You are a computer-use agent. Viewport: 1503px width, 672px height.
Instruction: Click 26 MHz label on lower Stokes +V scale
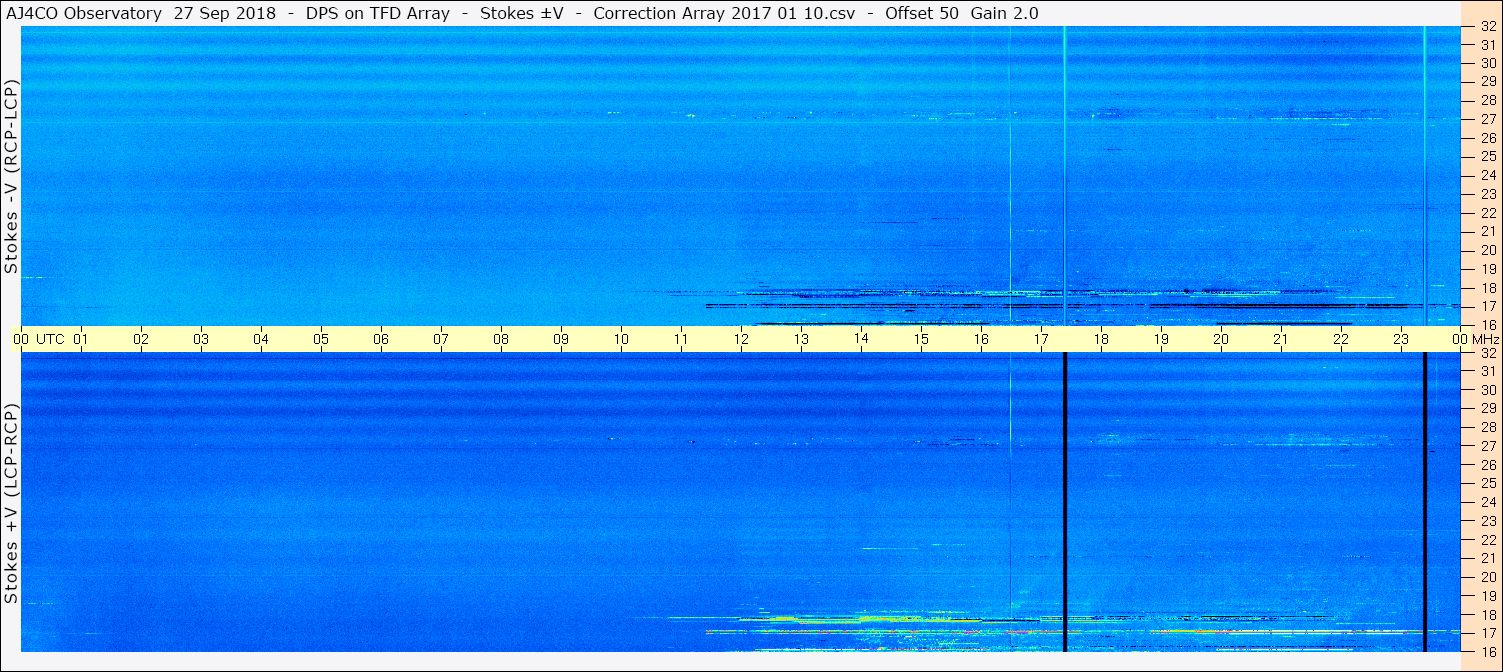click(1487, 465)
